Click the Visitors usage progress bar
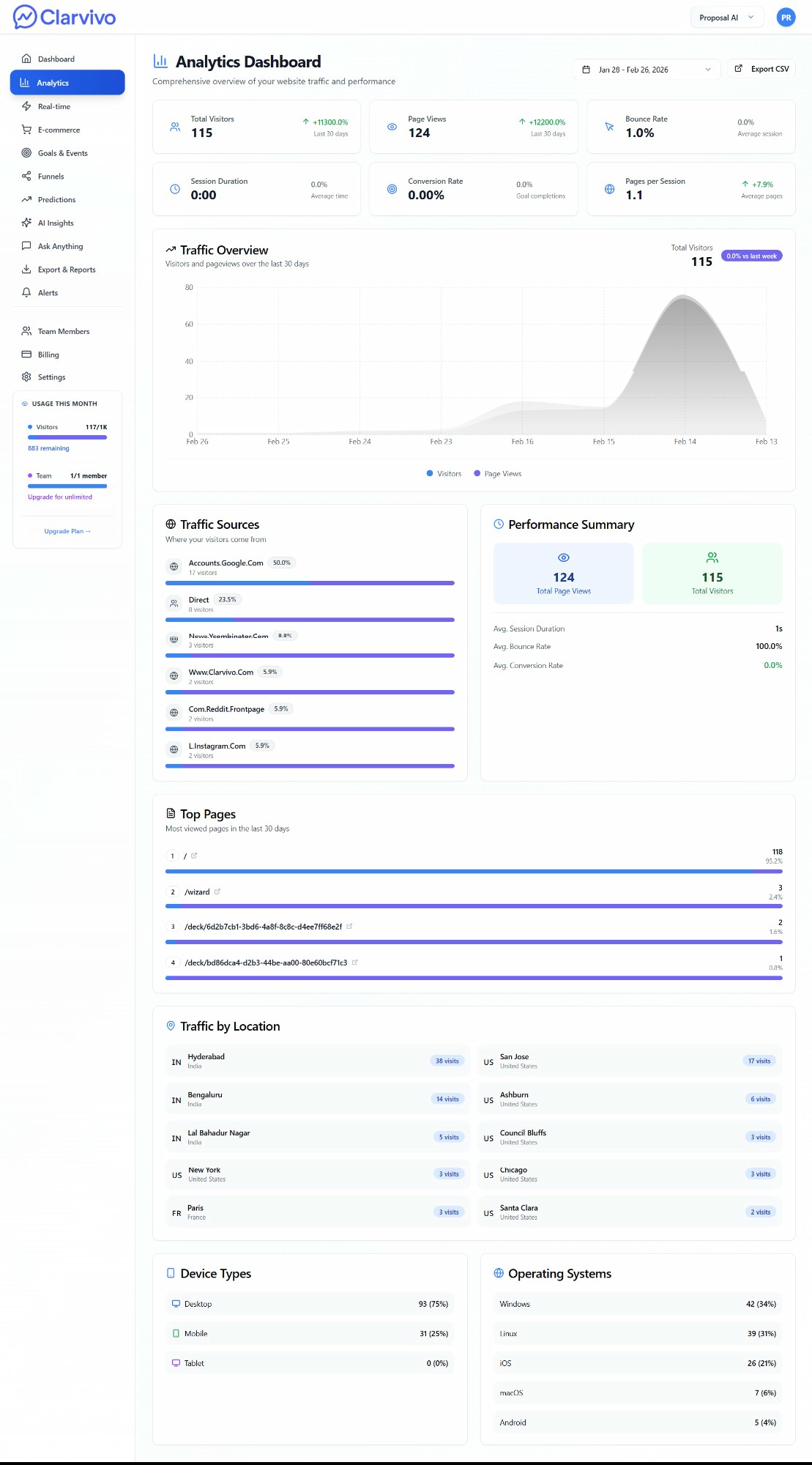Viewport: 812px width, 1484px height. click(66, 436)
